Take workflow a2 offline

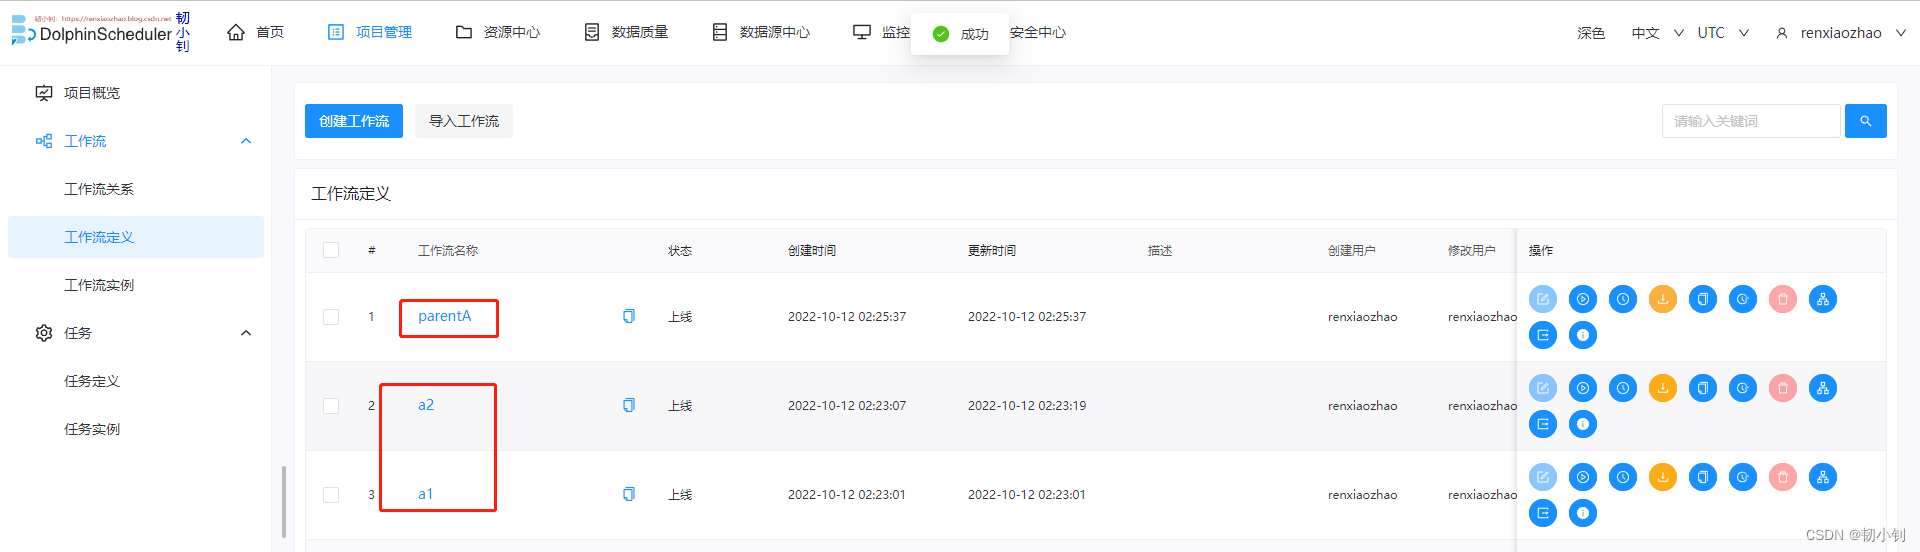1663,388
